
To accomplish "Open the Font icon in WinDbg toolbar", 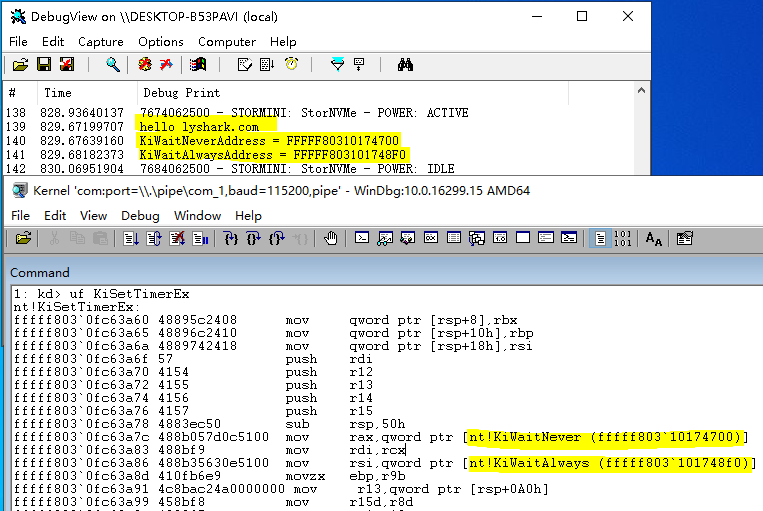I will [x=654, y=238].
